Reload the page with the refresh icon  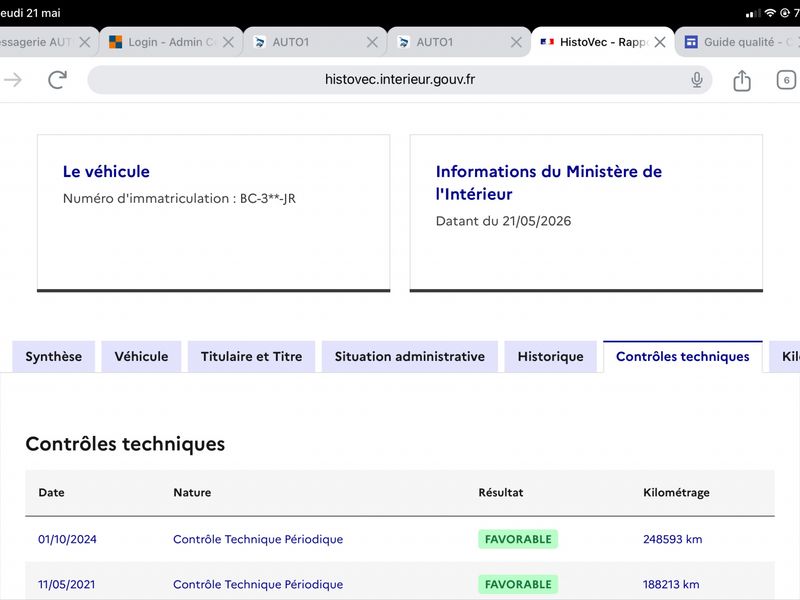[x=58, y=80]
